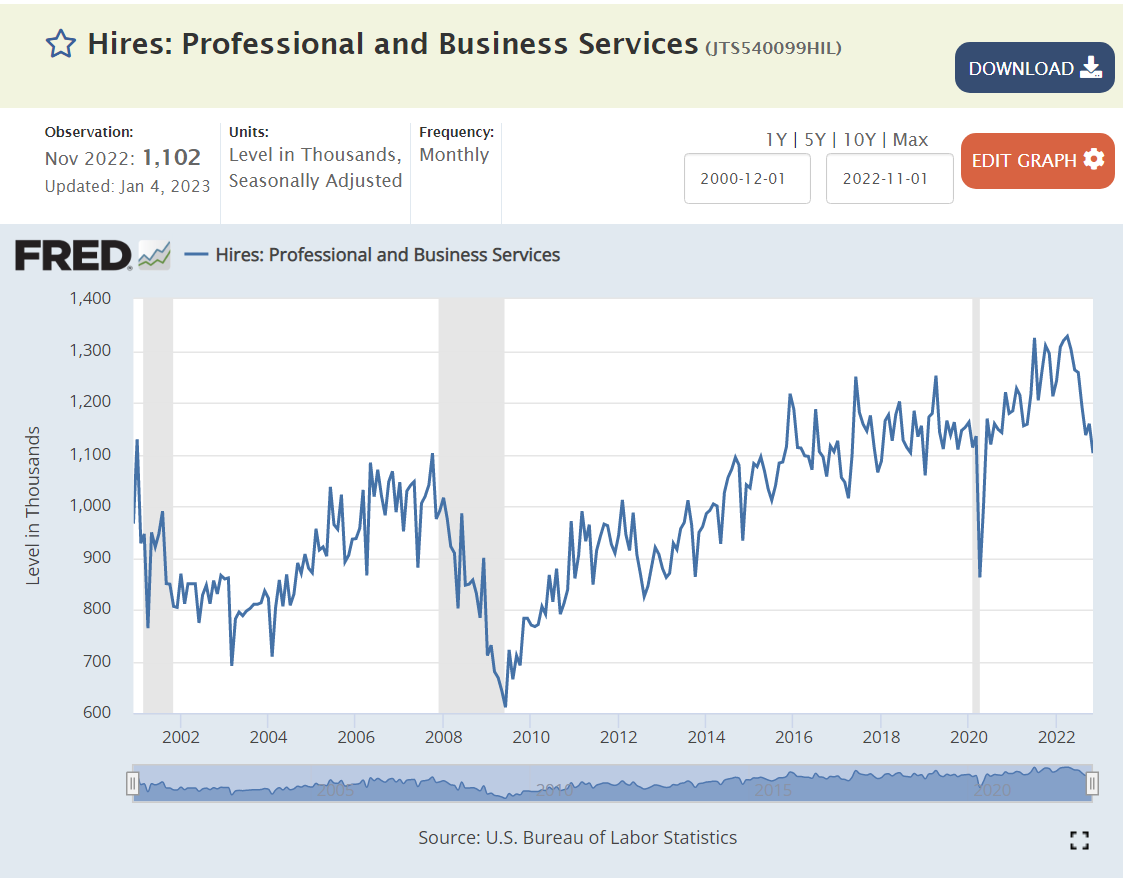Click the navigator timeline overview strip
The height and width of the screenshot is (878, 1123).
(x=612, y=783)
